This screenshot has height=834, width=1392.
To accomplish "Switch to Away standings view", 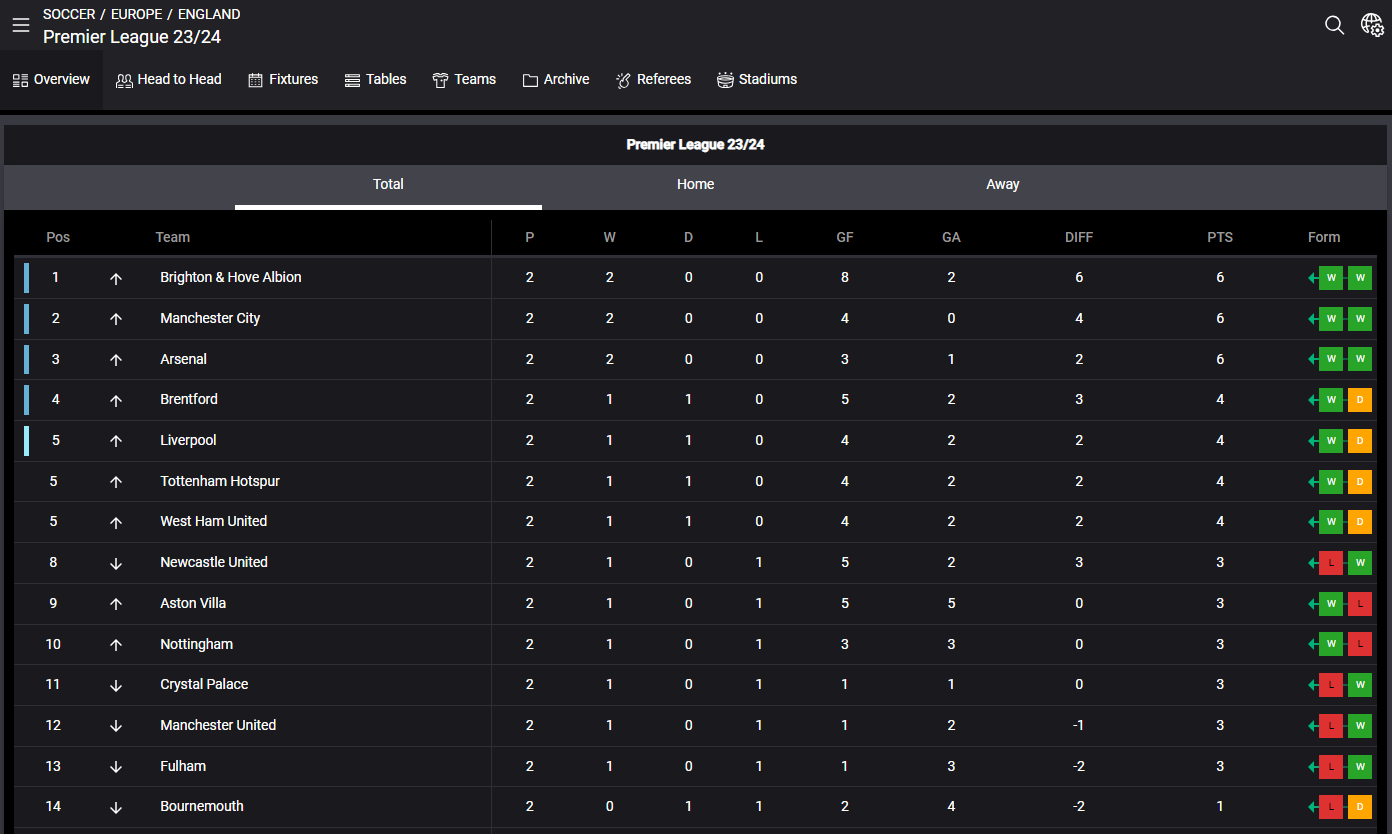I will click(1002, 185).
